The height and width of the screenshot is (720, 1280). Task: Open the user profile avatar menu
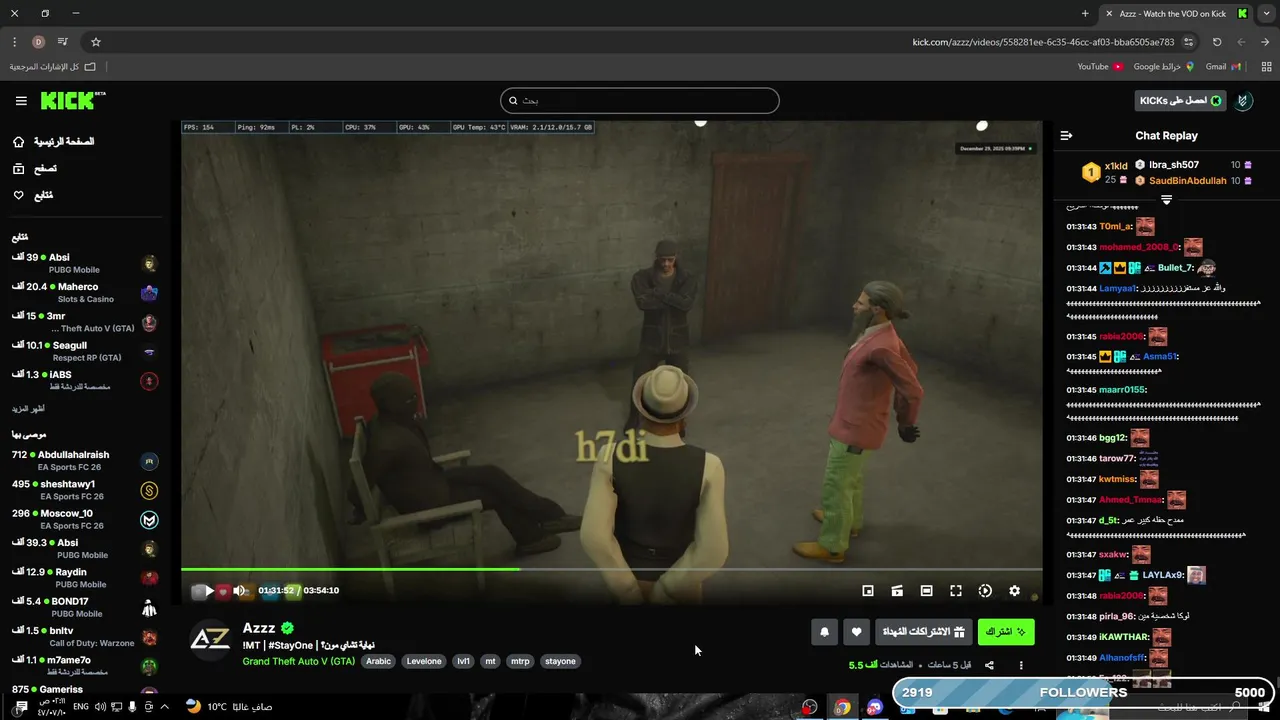(1243, 101)
